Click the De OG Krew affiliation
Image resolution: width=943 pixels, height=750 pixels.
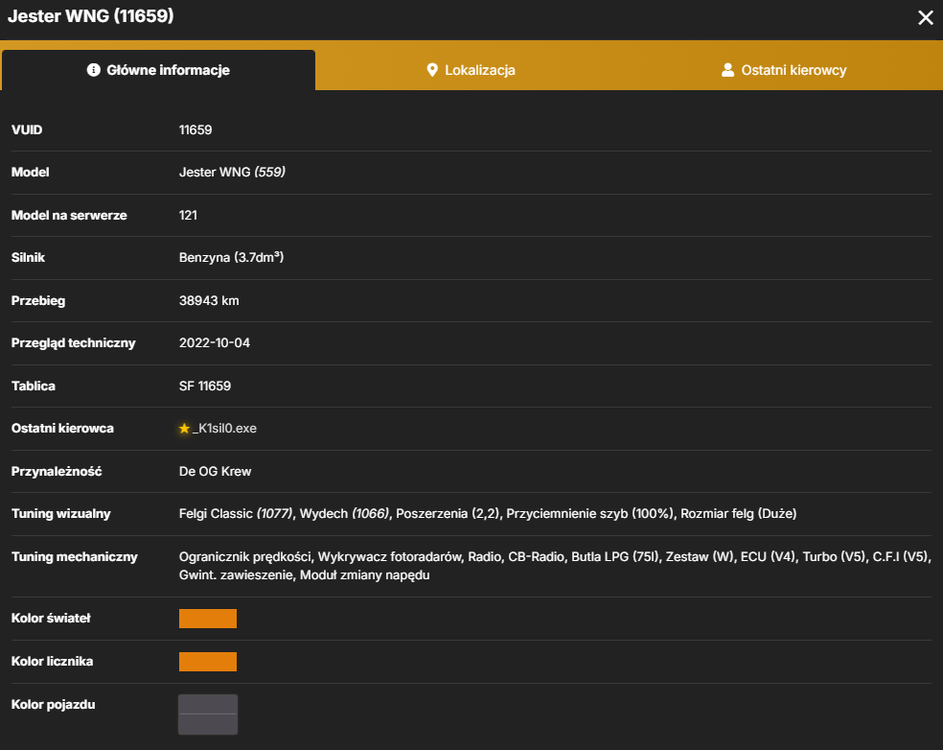click(x=215, y=472)
